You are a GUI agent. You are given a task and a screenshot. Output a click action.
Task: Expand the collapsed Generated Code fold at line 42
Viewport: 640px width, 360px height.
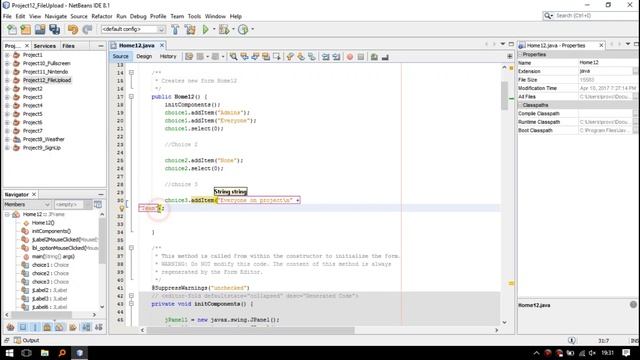point(131,296)
